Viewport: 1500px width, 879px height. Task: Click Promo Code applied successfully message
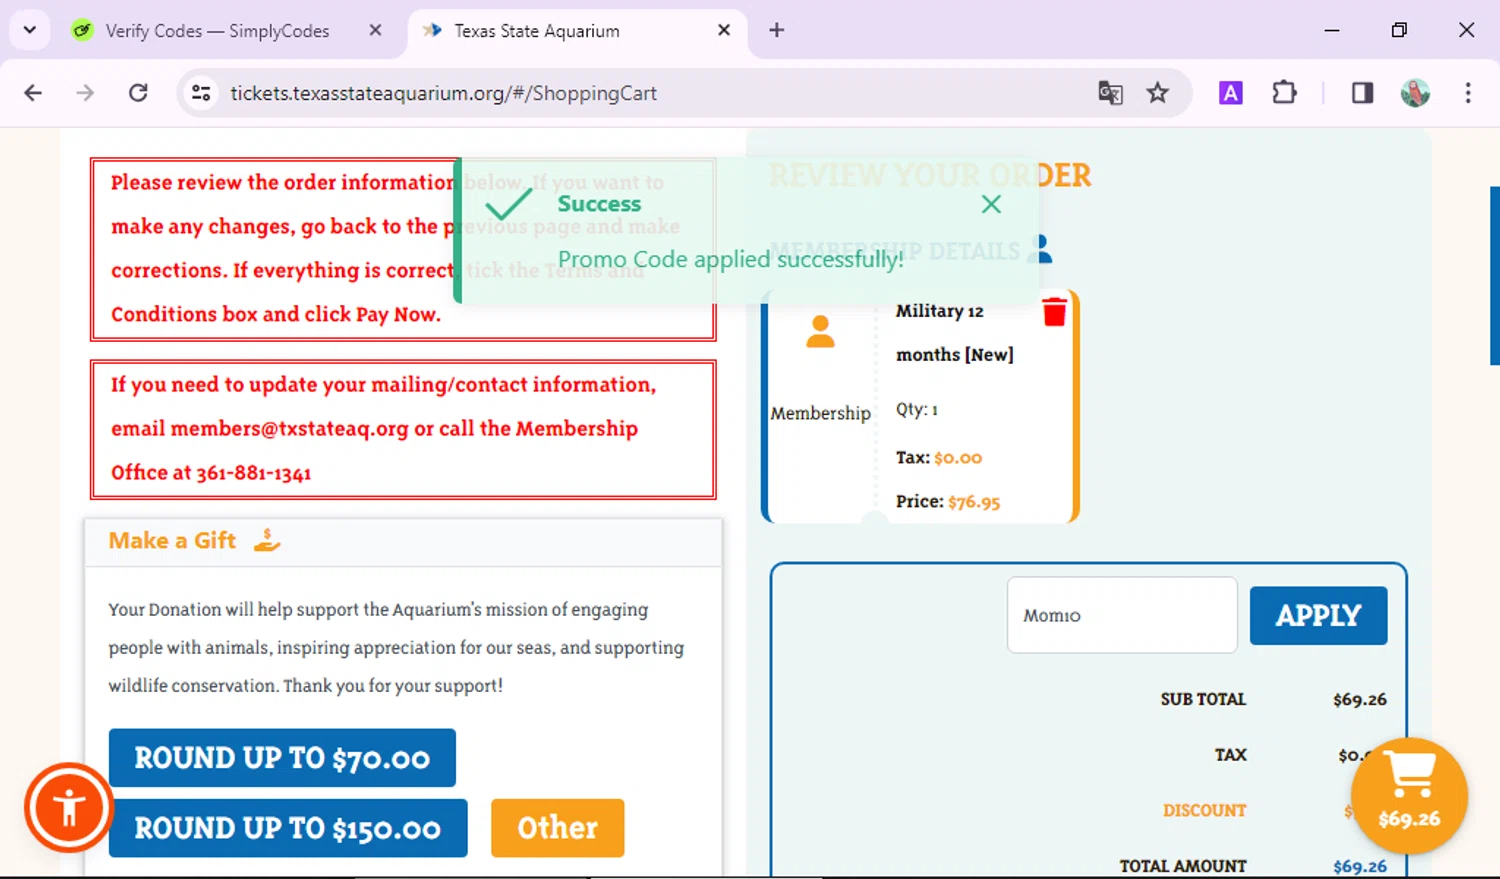click(x=730, y=260)
